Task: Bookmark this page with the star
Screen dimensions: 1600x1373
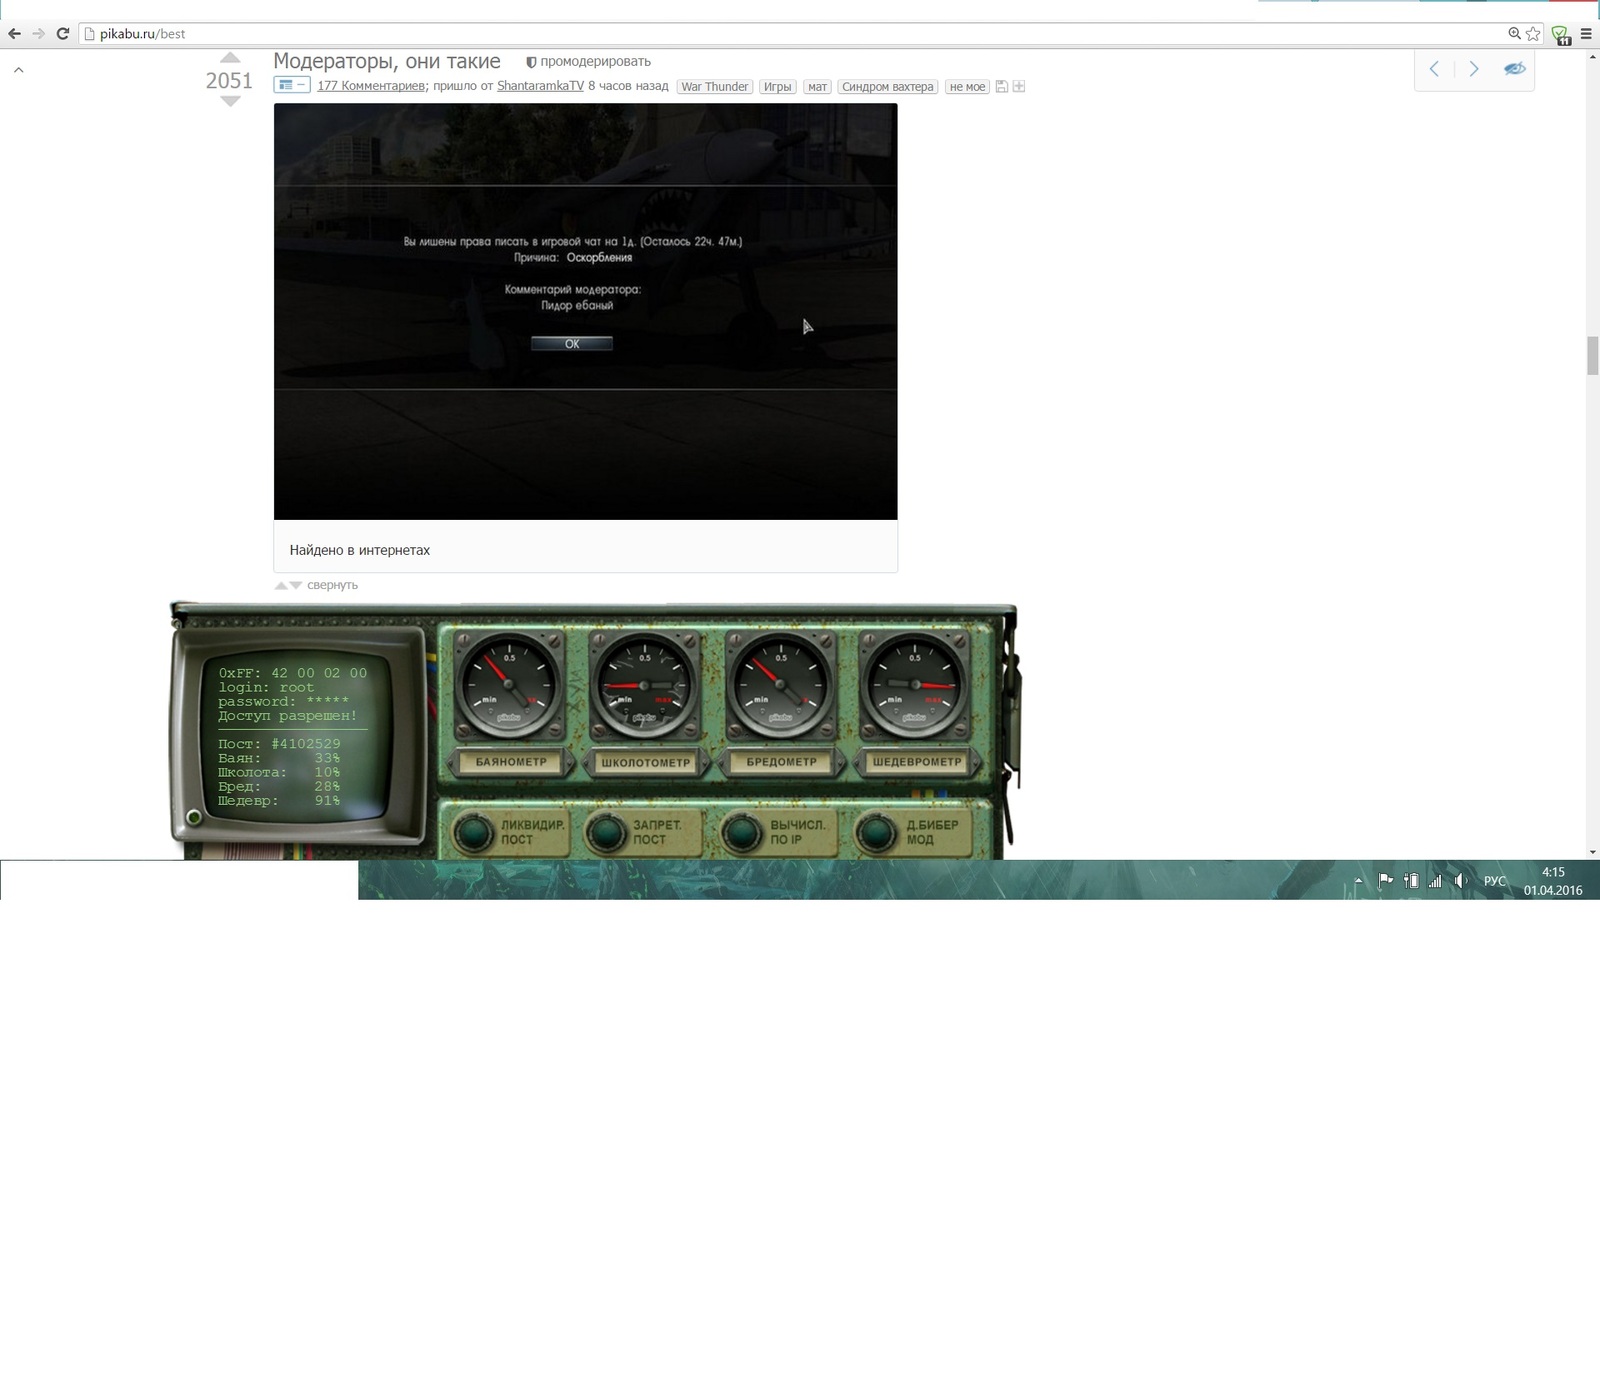Action: (x=1533, y=34)
